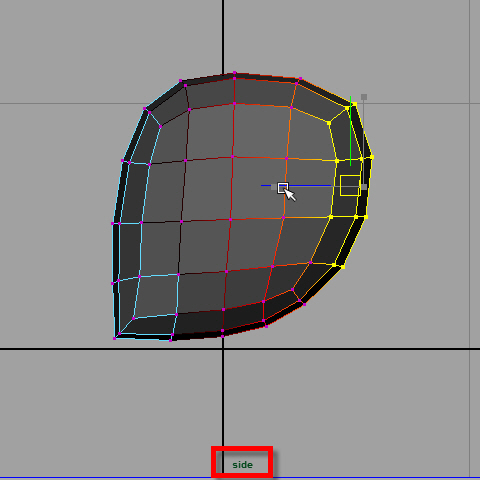Click the "side" viewport label

[242, 465]
